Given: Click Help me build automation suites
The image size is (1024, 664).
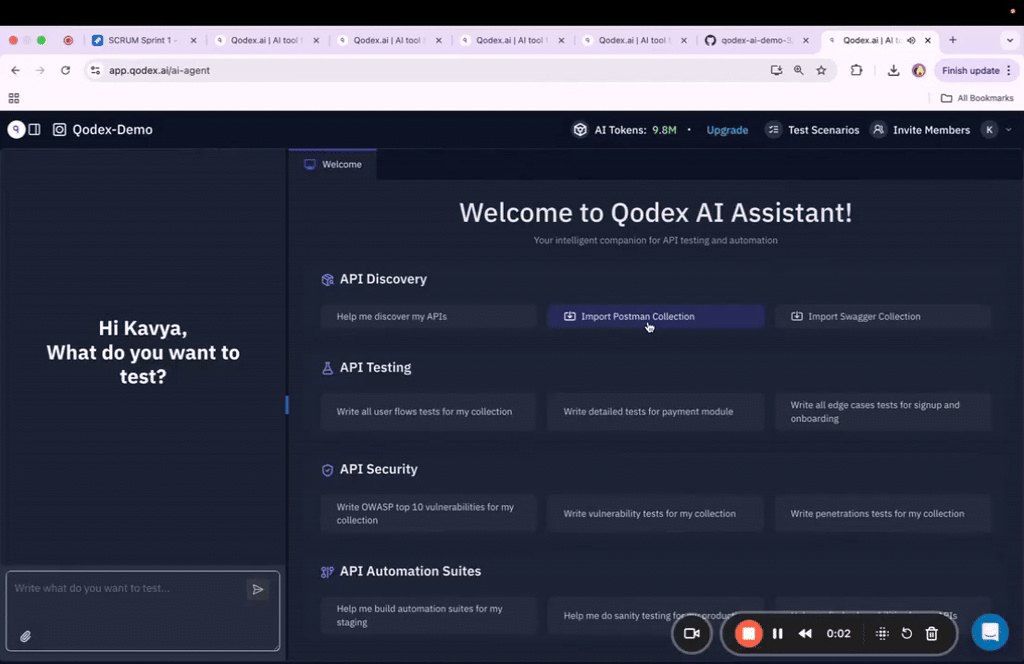Looking at the screenshot, I should pos(428,615).
